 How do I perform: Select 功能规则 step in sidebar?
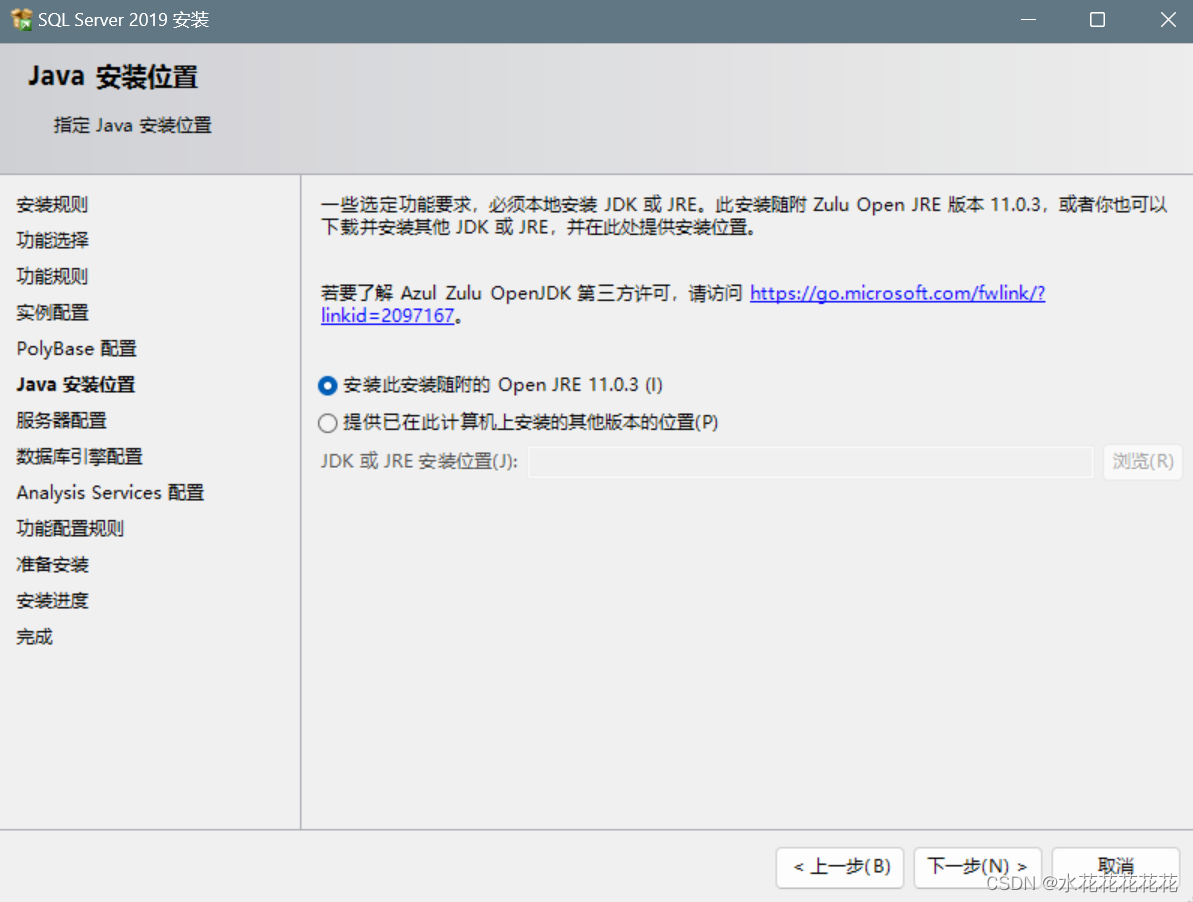click(x=52, y=276)
